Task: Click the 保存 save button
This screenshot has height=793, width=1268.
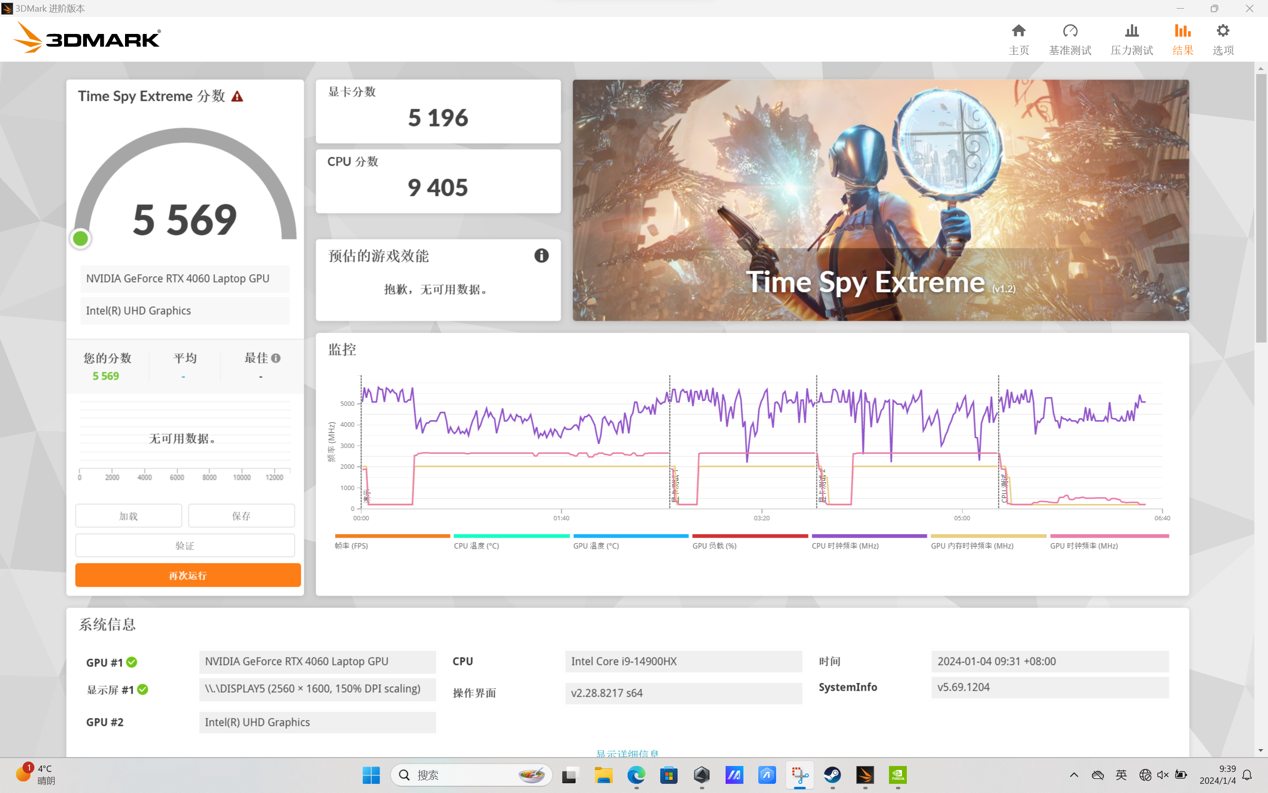Action: 241,516
